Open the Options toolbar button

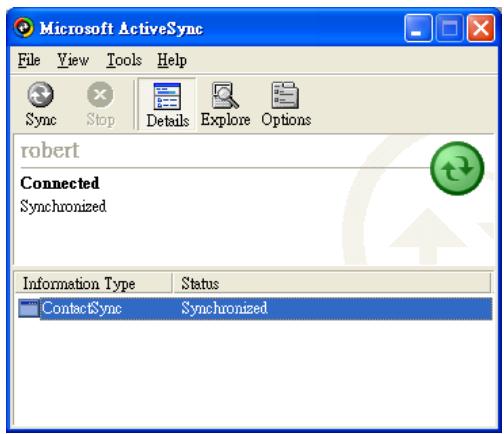coord(286,104)
